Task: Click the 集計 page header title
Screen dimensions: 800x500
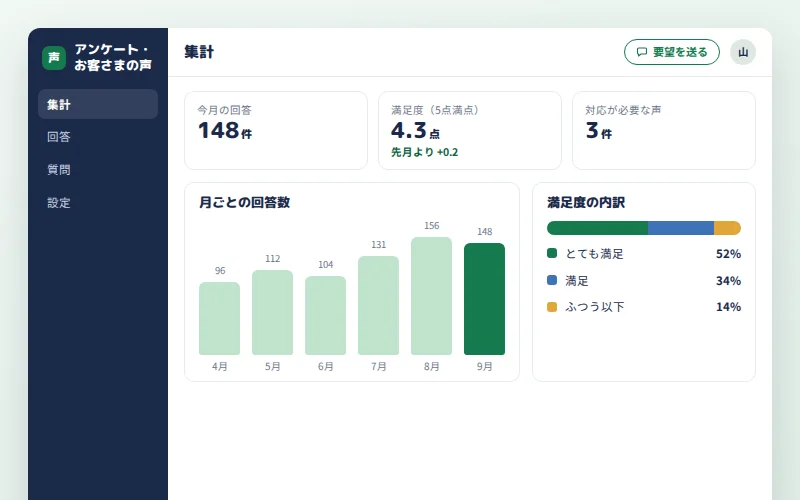Action: pos(199,52)
